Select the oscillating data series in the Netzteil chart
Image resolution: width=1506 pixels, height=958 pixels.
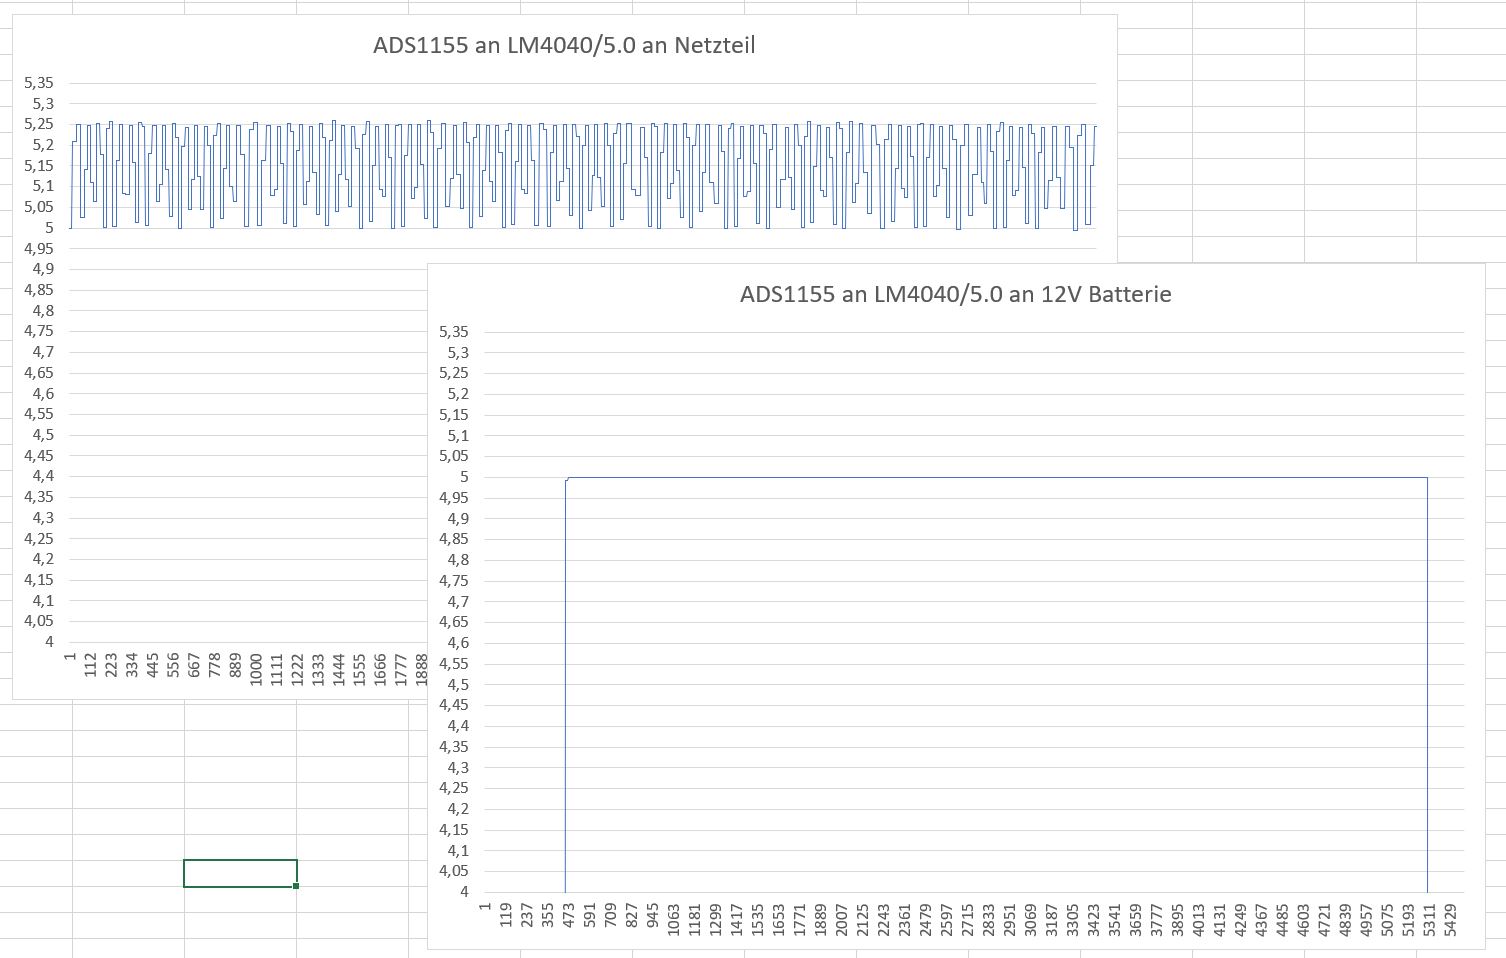(583, 175)
